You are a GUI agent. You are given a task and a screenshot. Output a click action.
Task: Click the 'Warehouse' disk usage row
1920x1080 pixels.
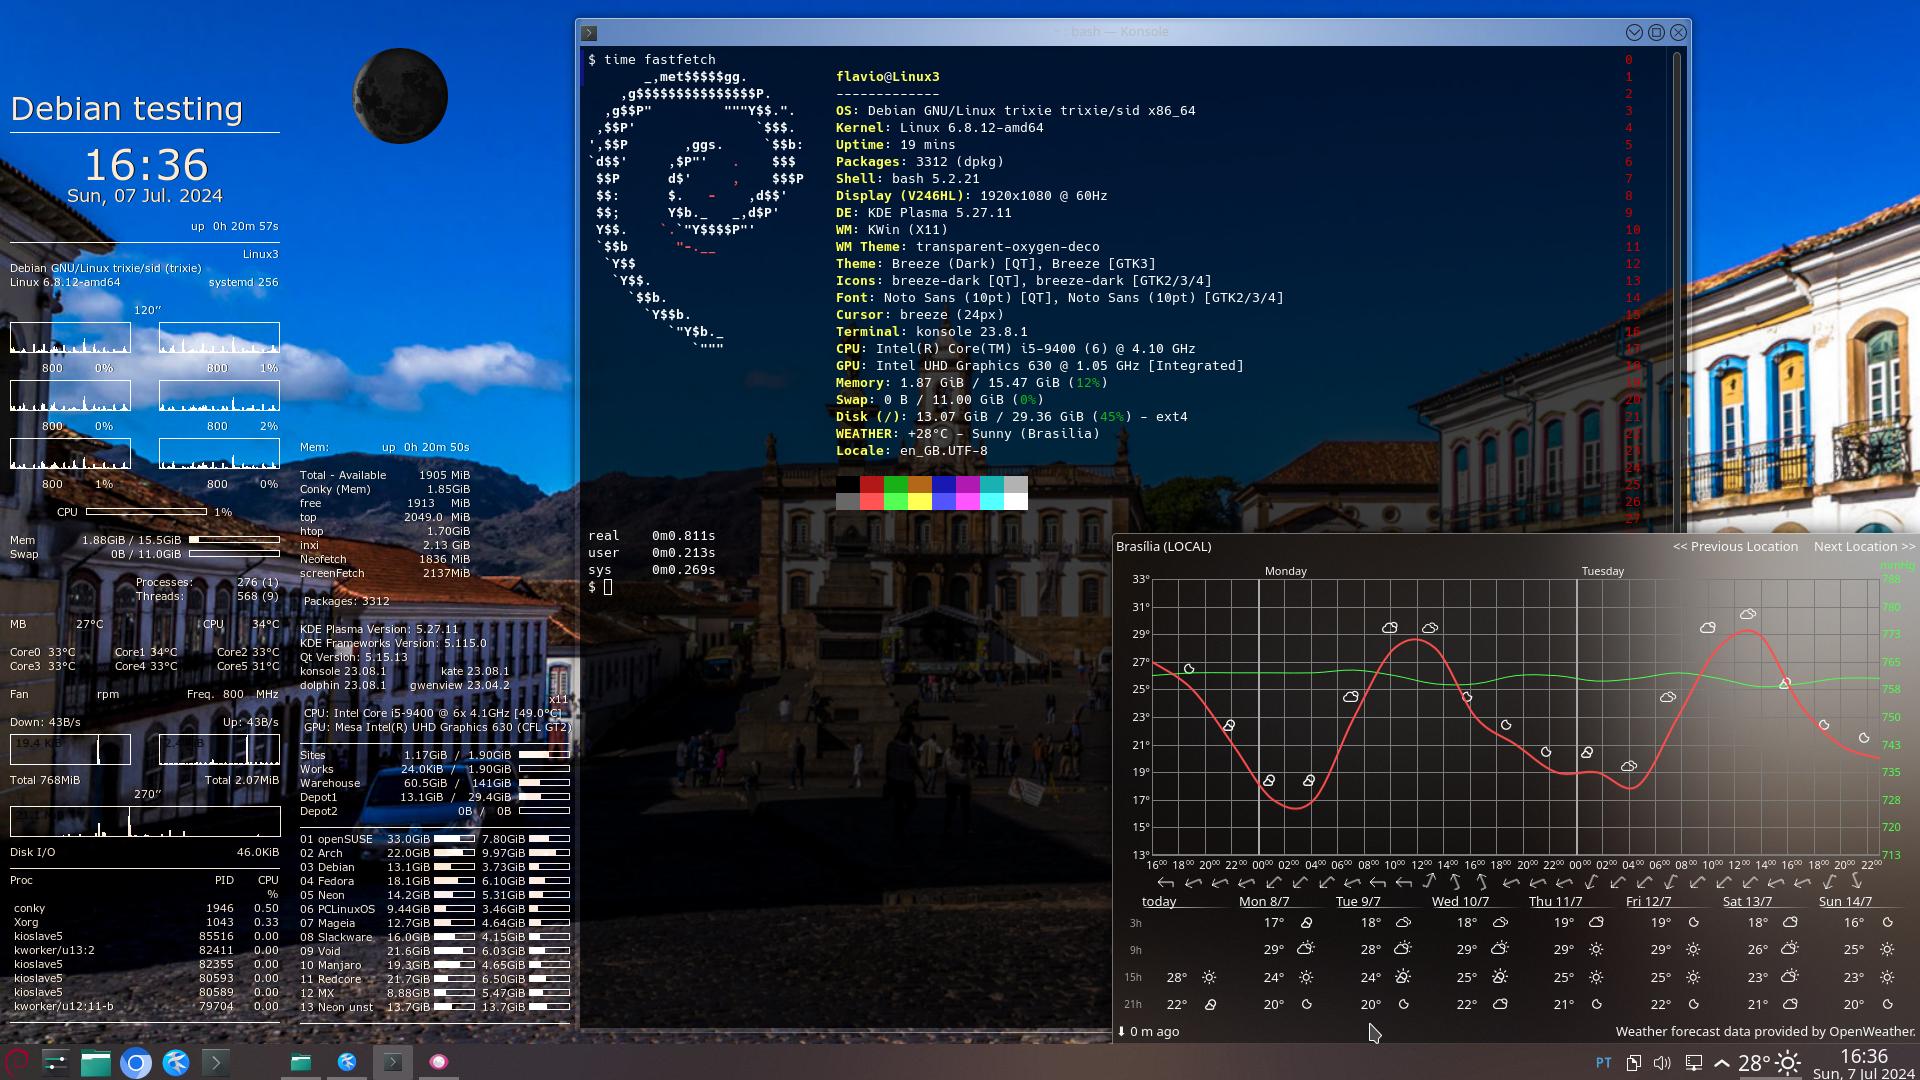tap(435, 783)
